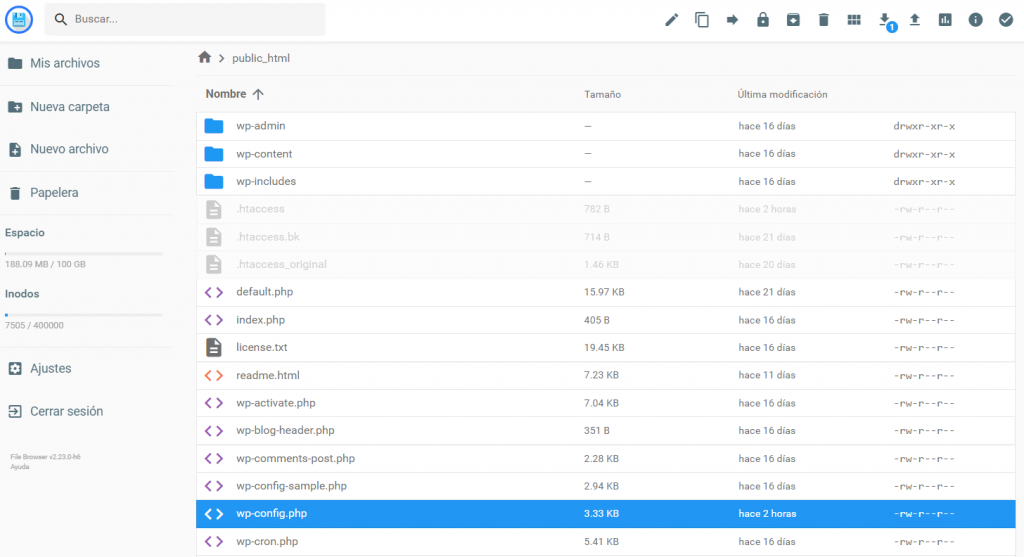The image size is (1024, 557).
Task: Sort list by Tamaño column header
Action: pyautogui.click(x=602, y=95)
